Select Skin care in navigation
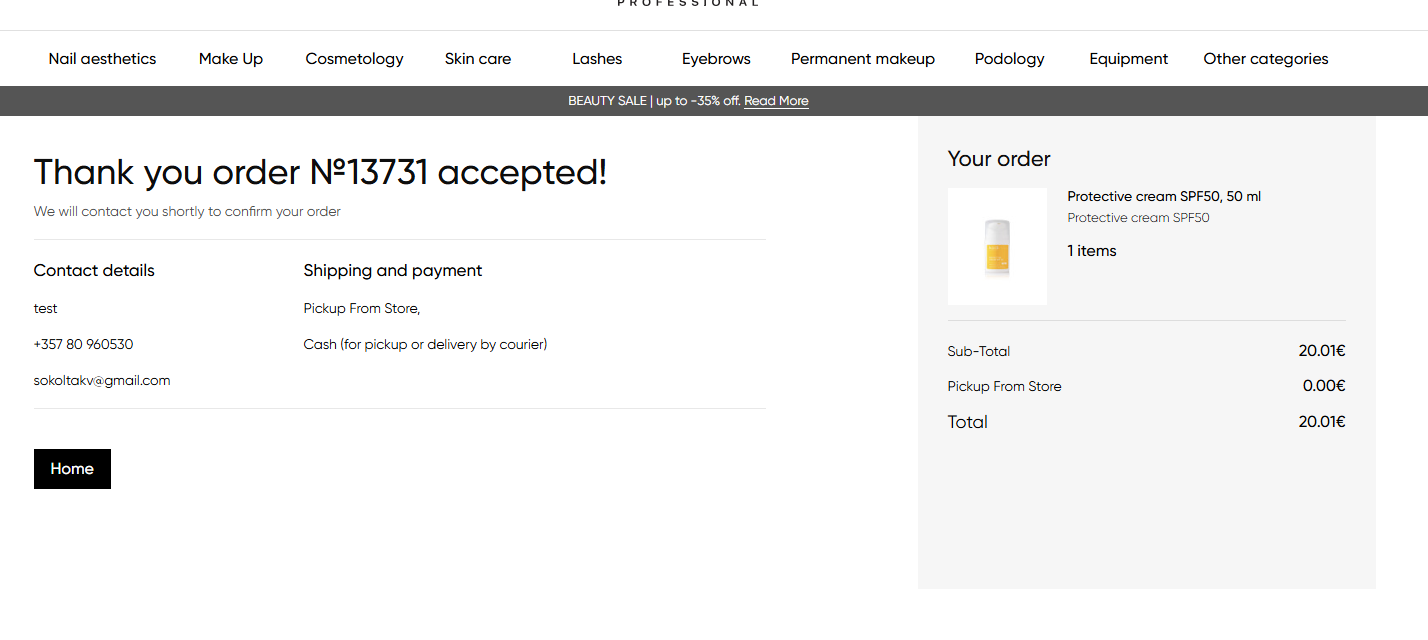 click(x=478, y=59)
